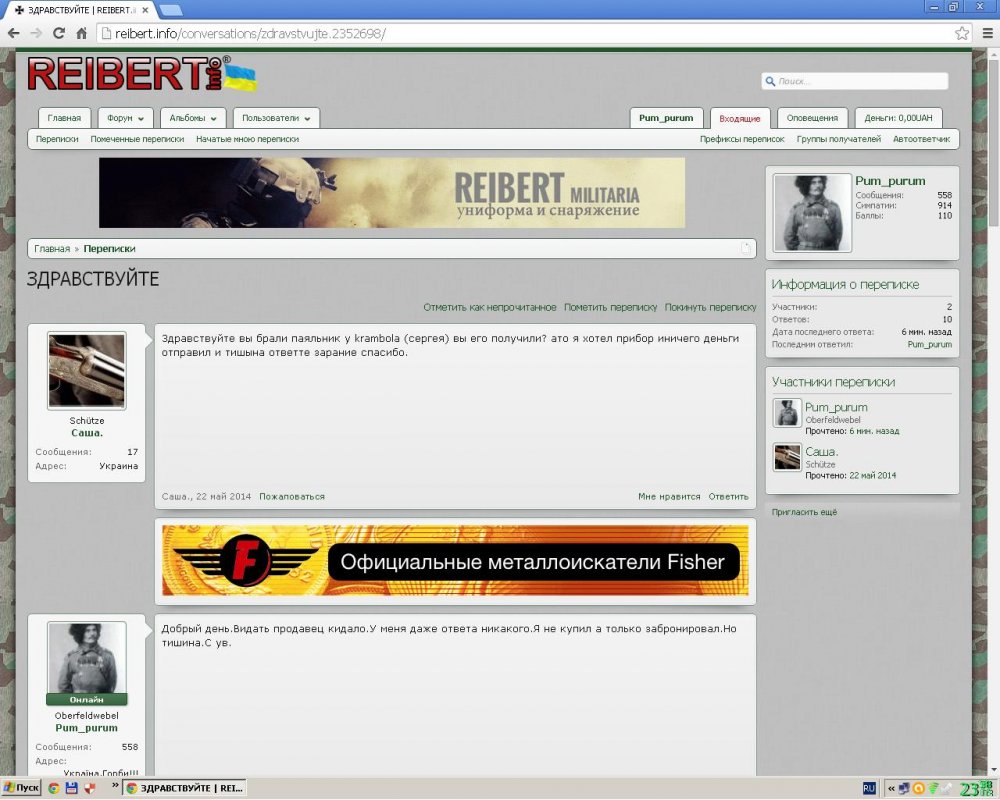
Task: Open the Оповещения tab
Action: coord(812,118)
